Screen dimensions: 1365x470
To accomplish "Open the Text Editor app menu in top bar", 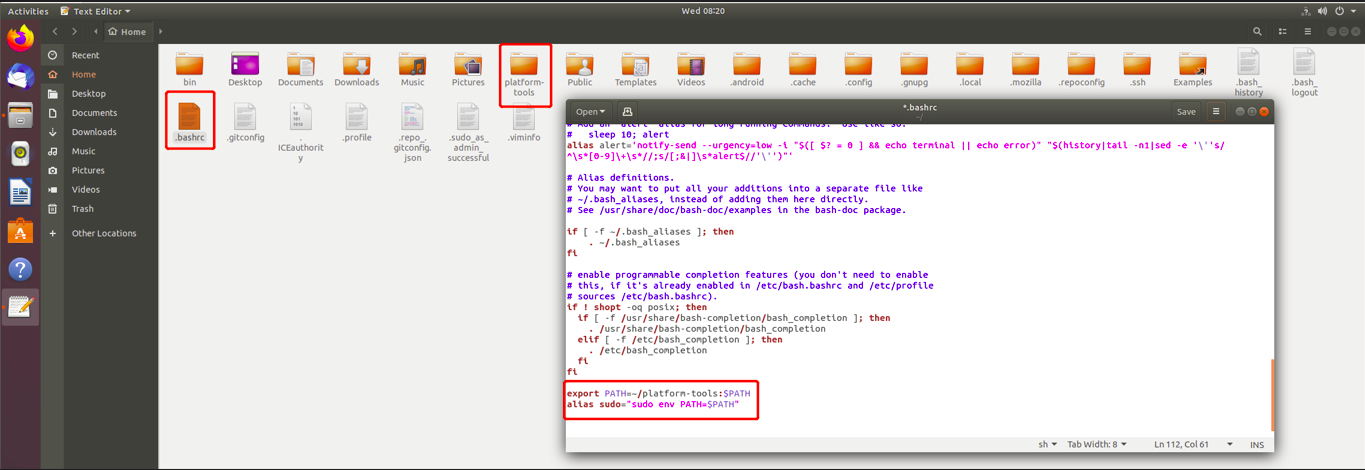I will [x=95, y=11].
